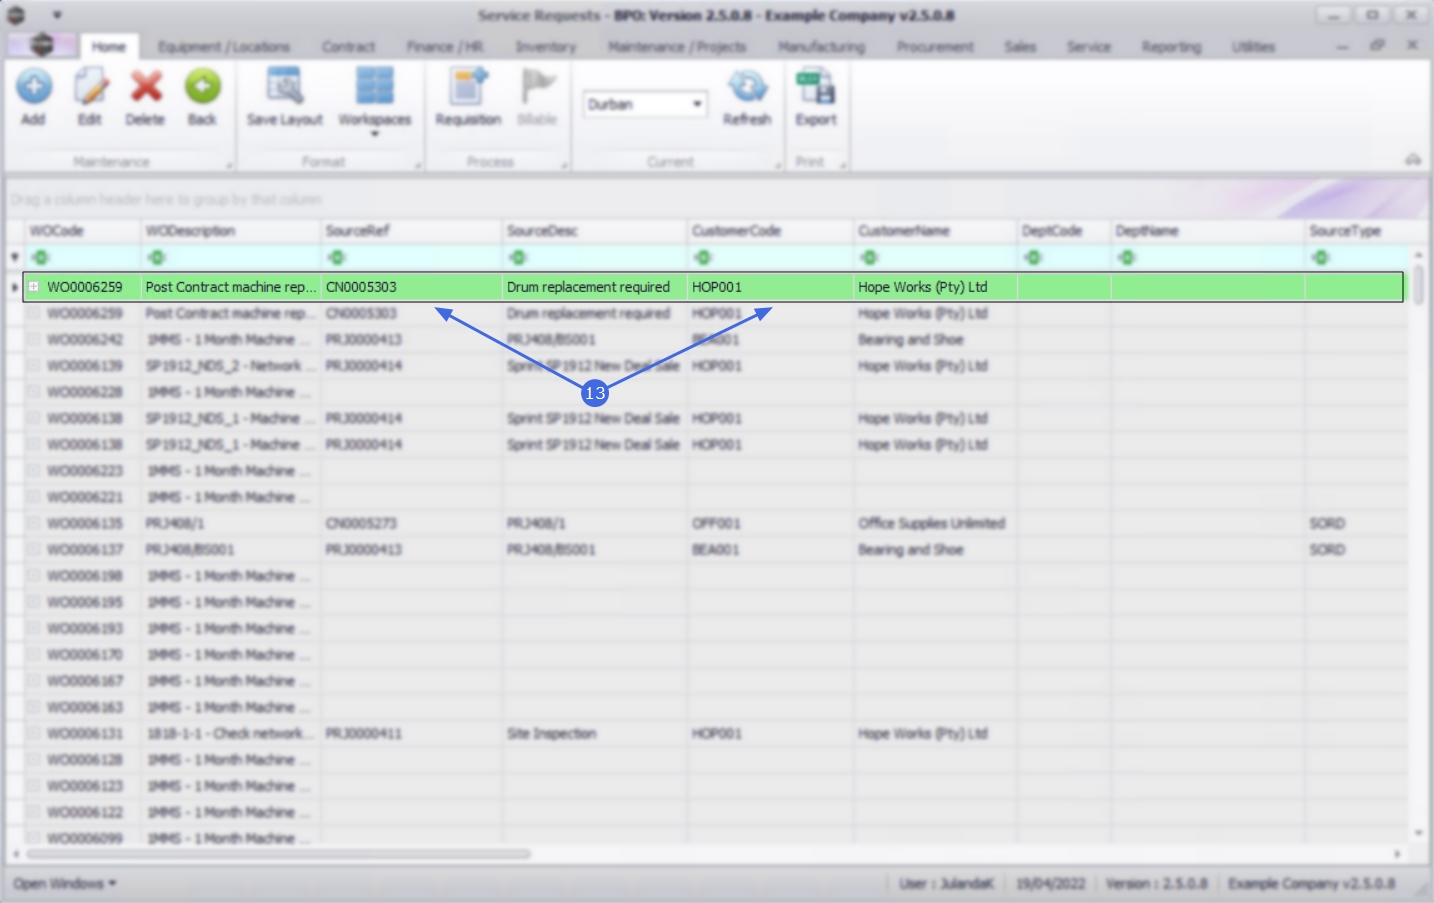Switch to the Service tab
1434x903 pixels.
1089,47
